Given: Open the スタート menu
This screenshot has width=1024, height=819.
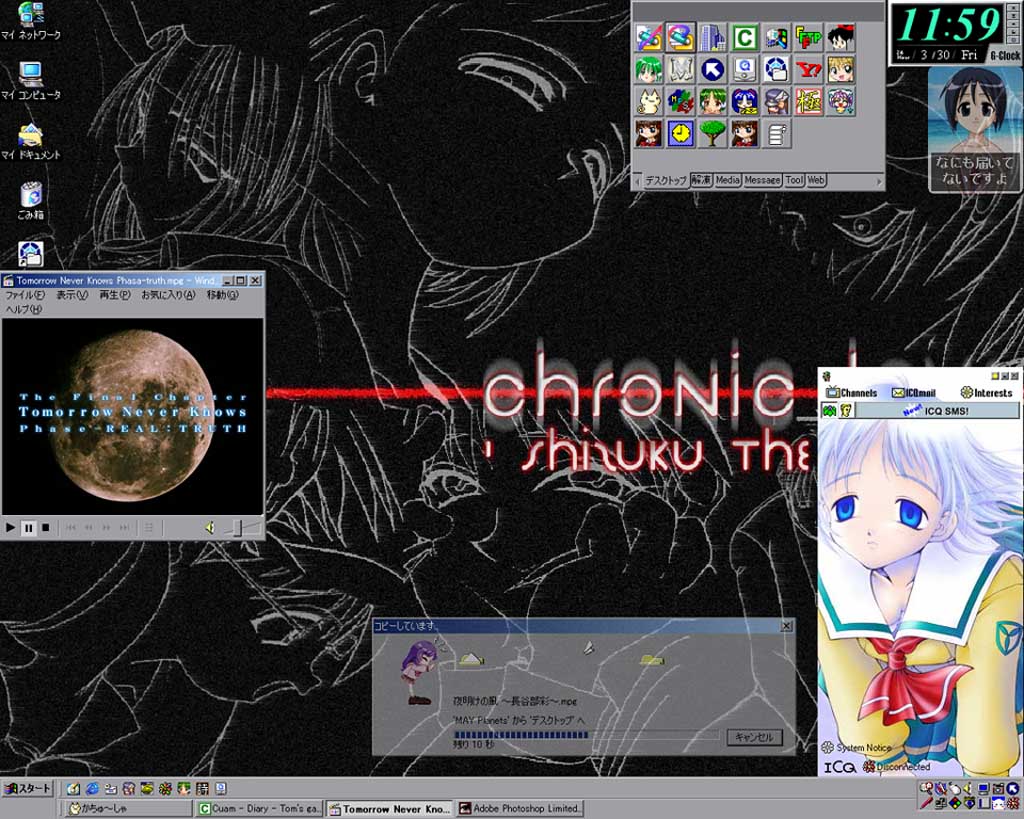Looking at the screenshot, I should click(x=27, y=788).
